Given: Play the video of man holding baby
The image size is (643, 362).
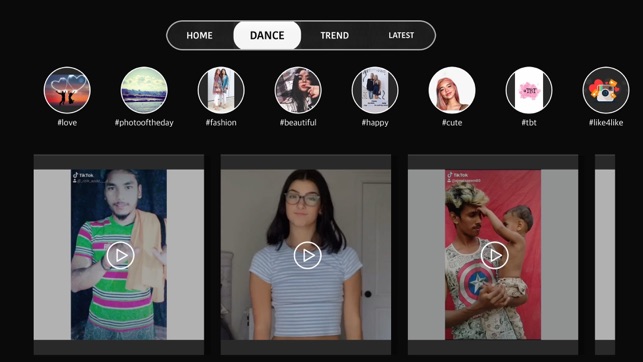Looking at the screenshot, I should click(495, 255).
